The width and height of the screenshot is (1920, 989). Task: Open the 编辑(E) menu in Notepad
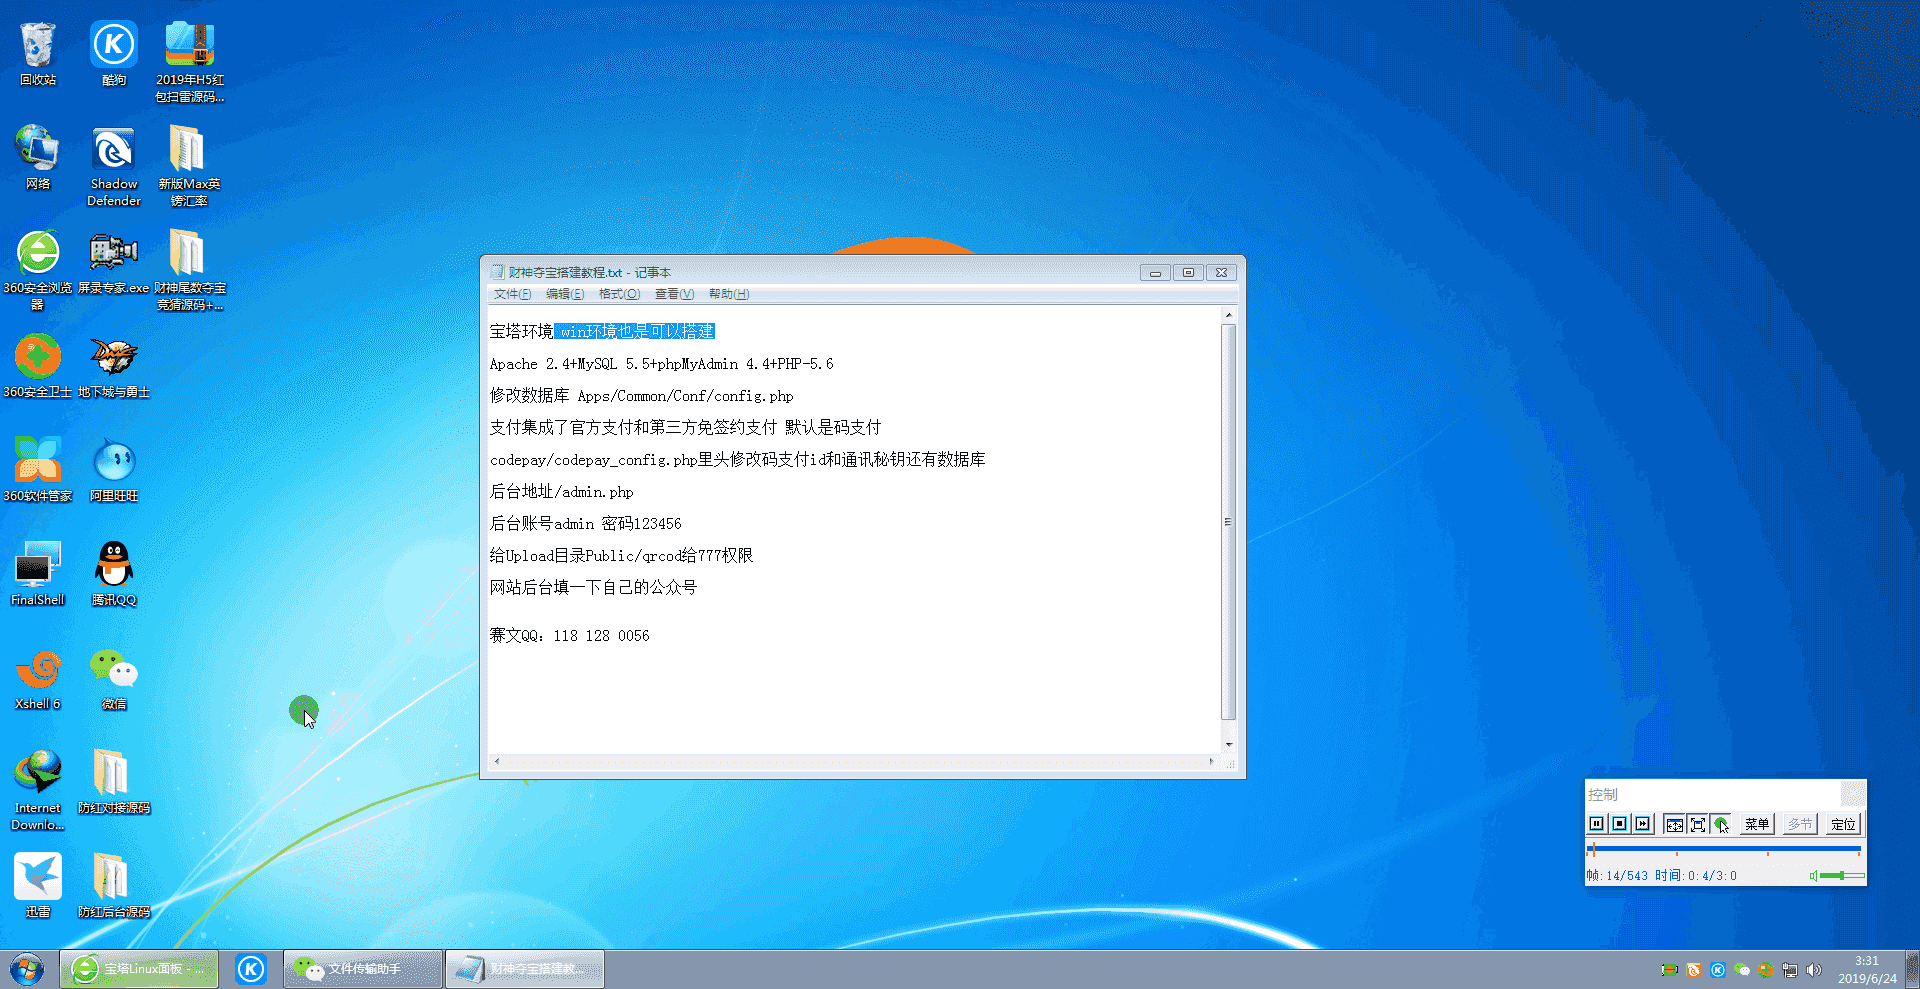pos(565,294)
